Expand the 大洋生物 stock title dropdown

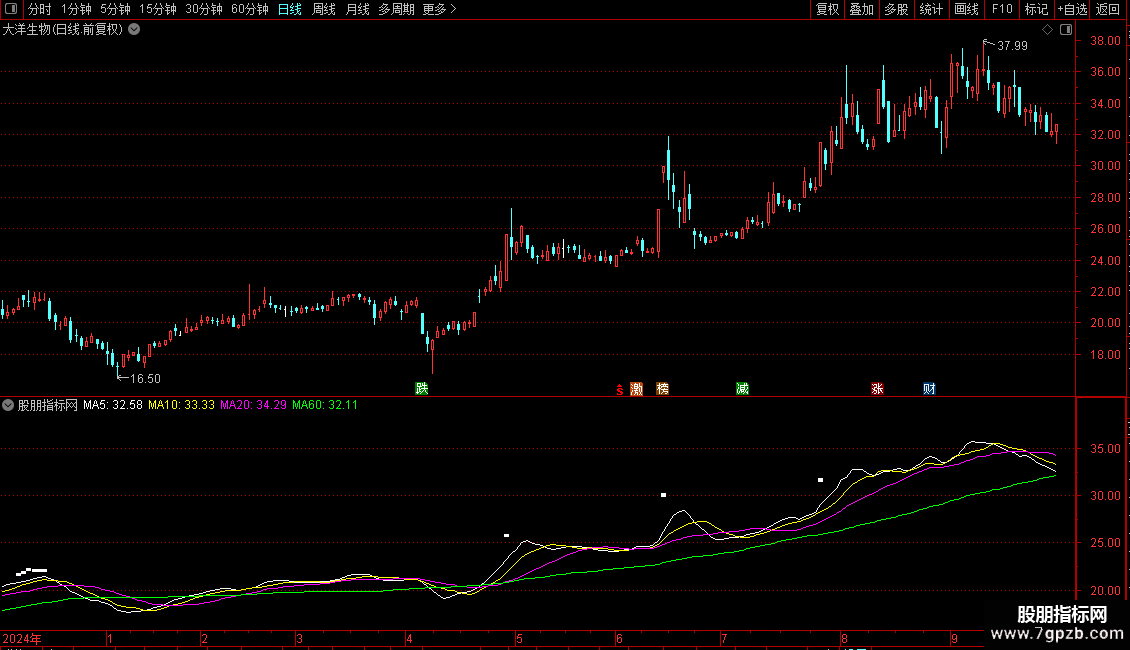click(134, 30)
